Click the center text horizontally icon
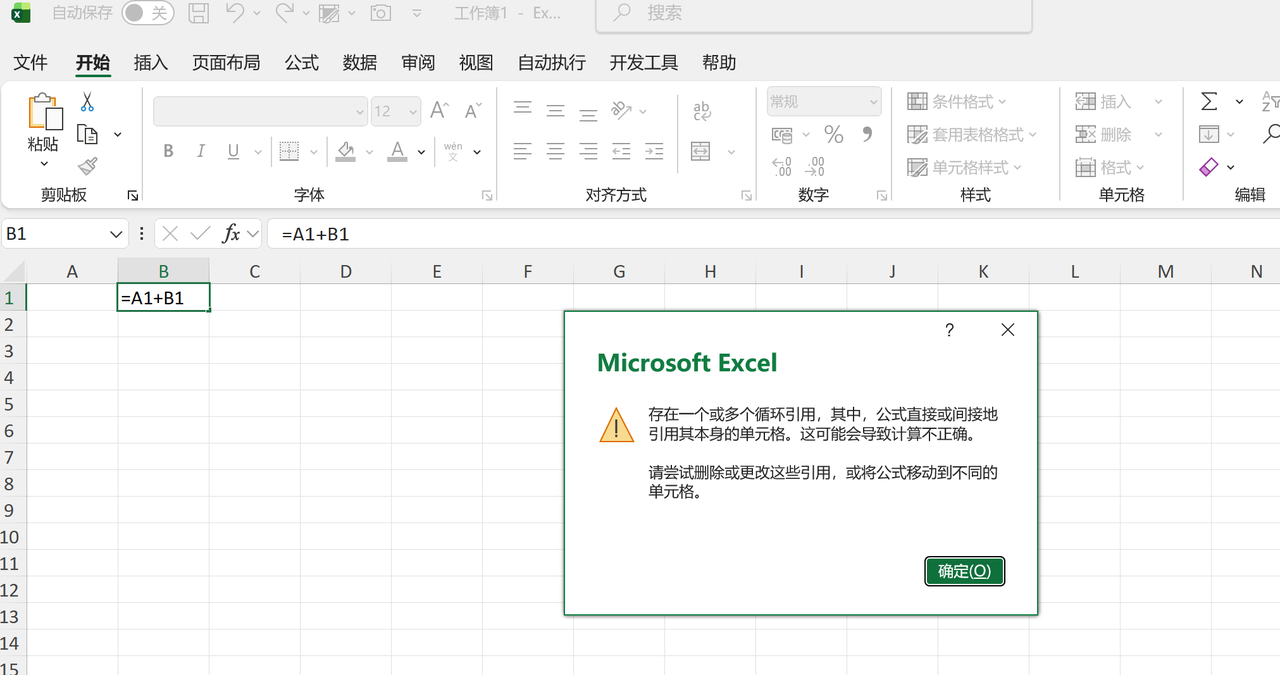1280x675 pixels. pos(556,151)
